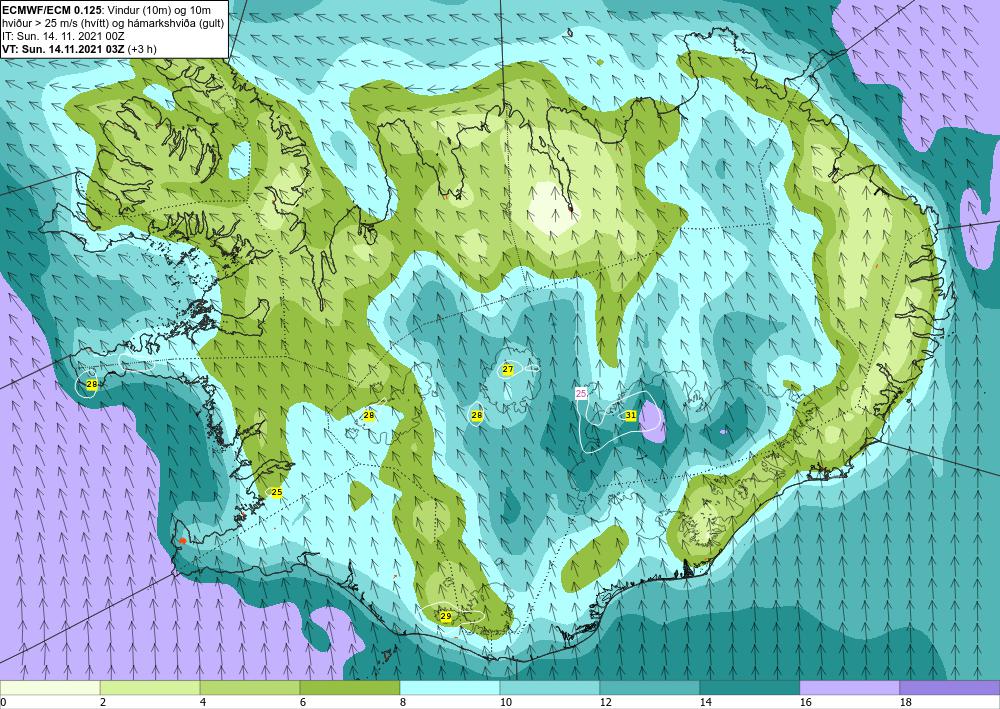Click the '(+3 h)' forecast offset text
The width and height of the screenshot is (1000, 709).
[142, 48]
